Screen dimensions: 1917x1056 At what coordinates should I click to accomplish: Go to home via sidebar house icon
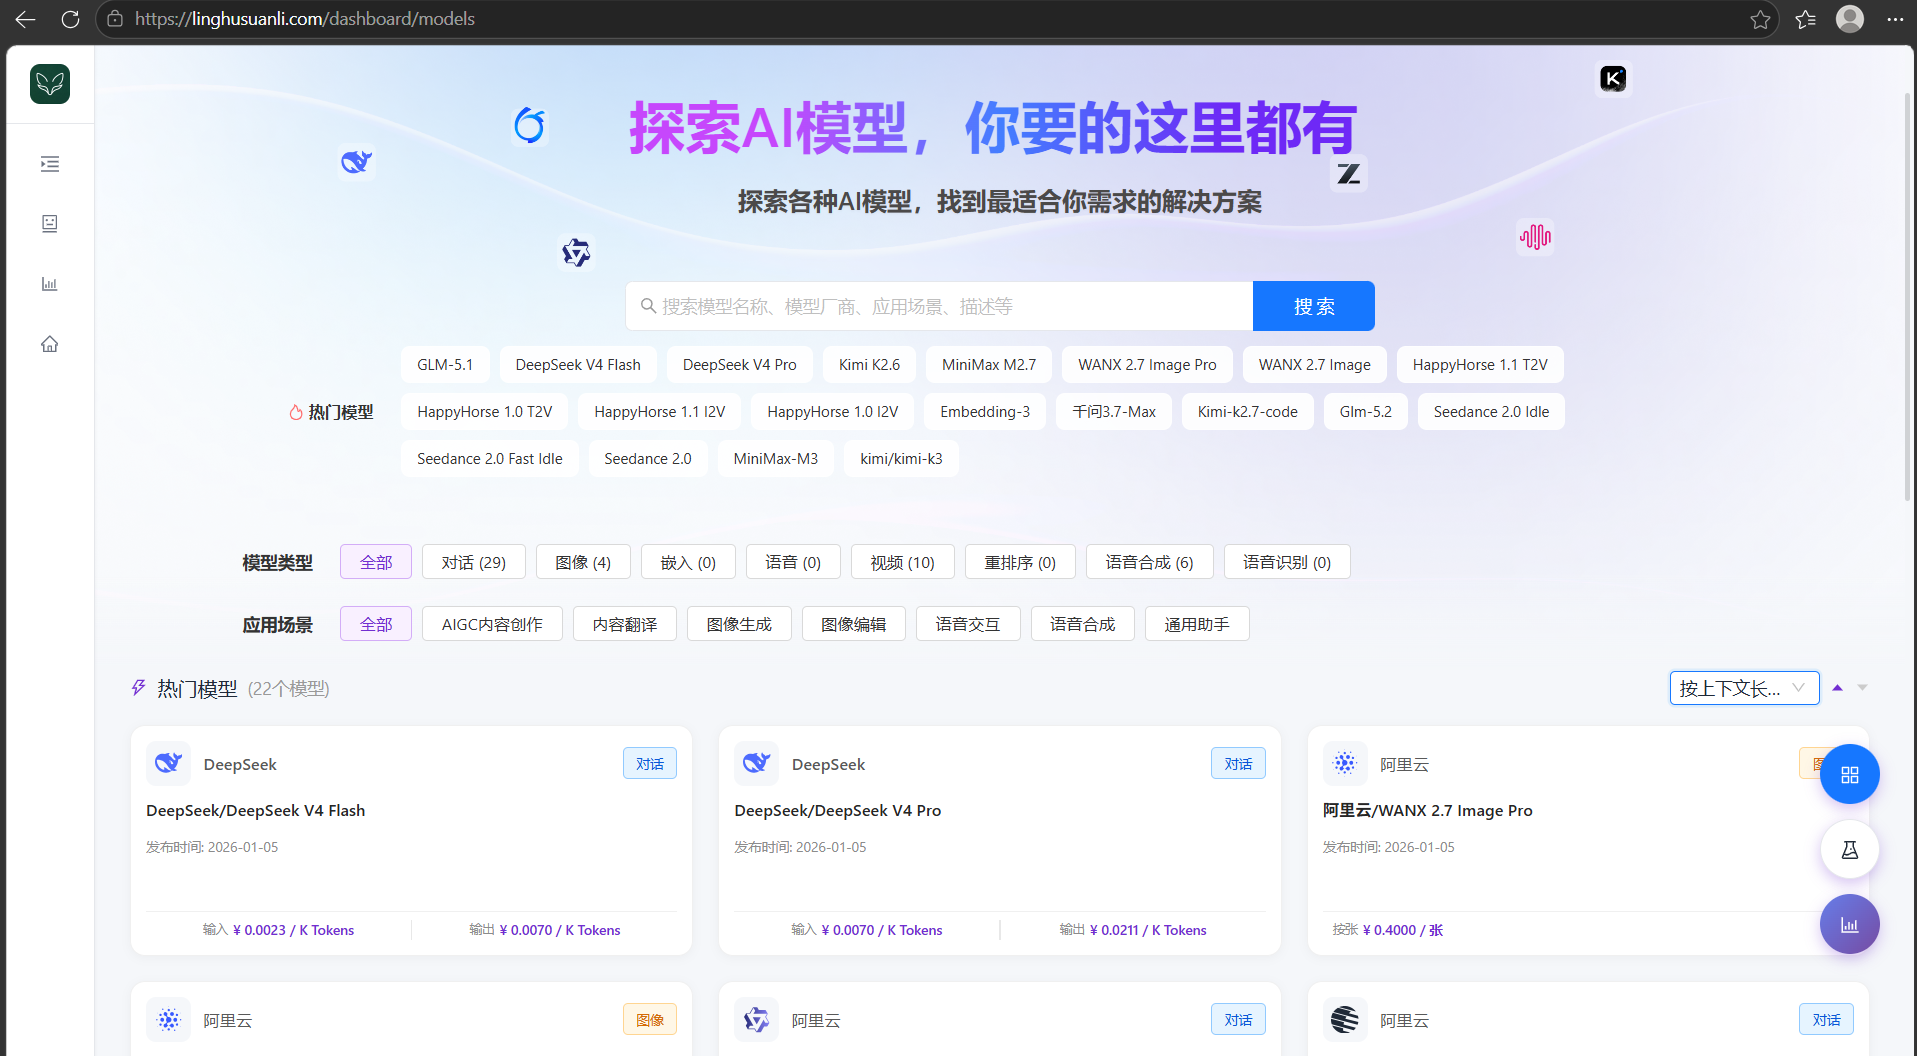(50, 344)
